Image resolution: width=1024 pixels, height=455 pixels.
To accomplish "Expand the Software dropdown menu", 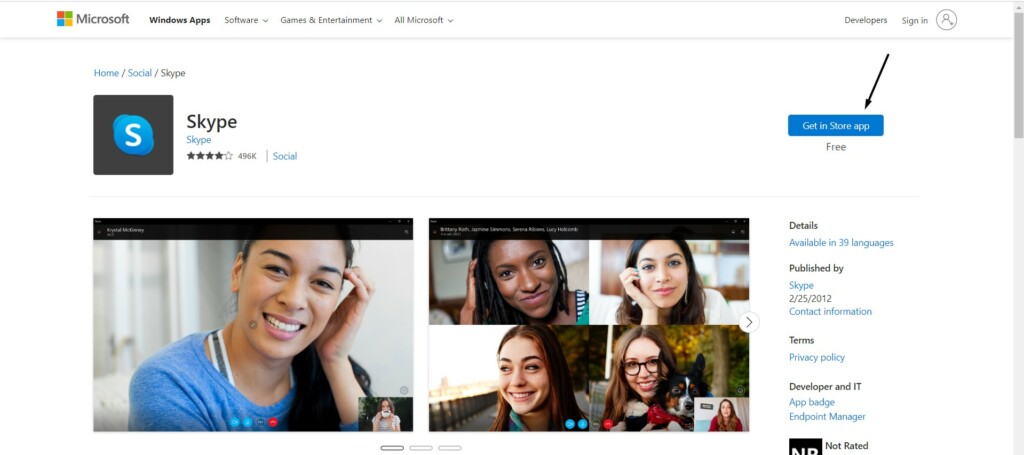I will tap(246, 20).
